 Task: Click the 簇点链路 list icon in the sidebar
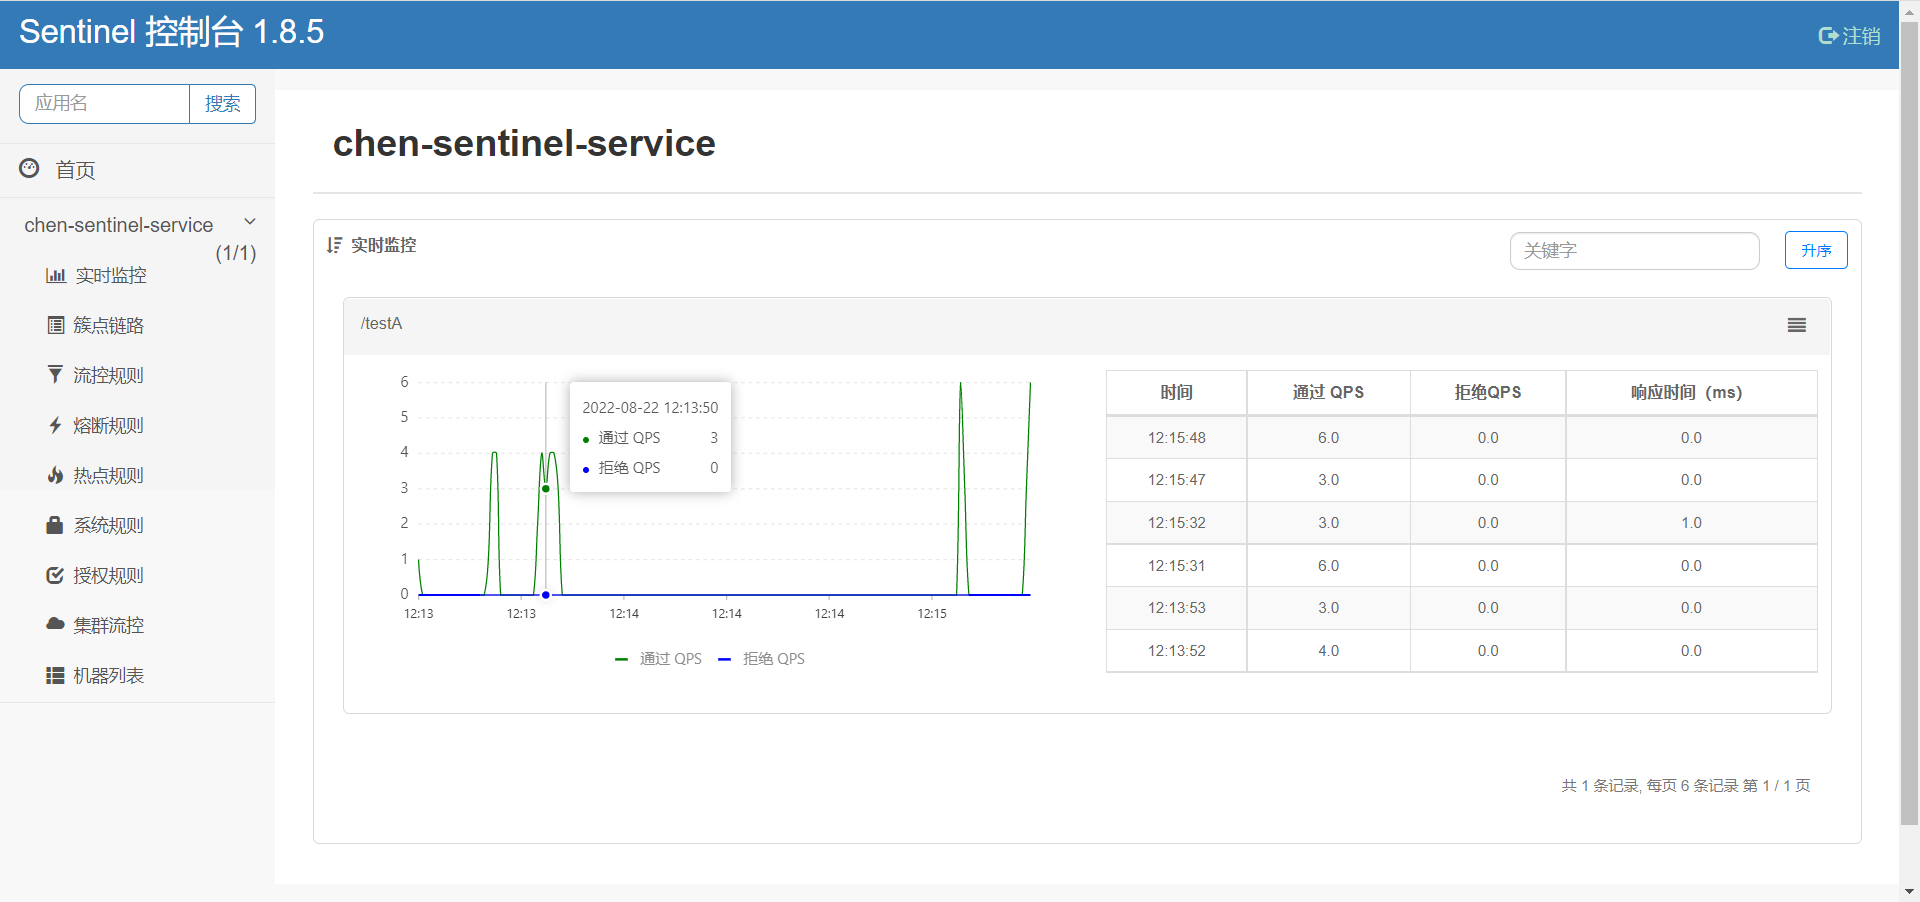56,325
